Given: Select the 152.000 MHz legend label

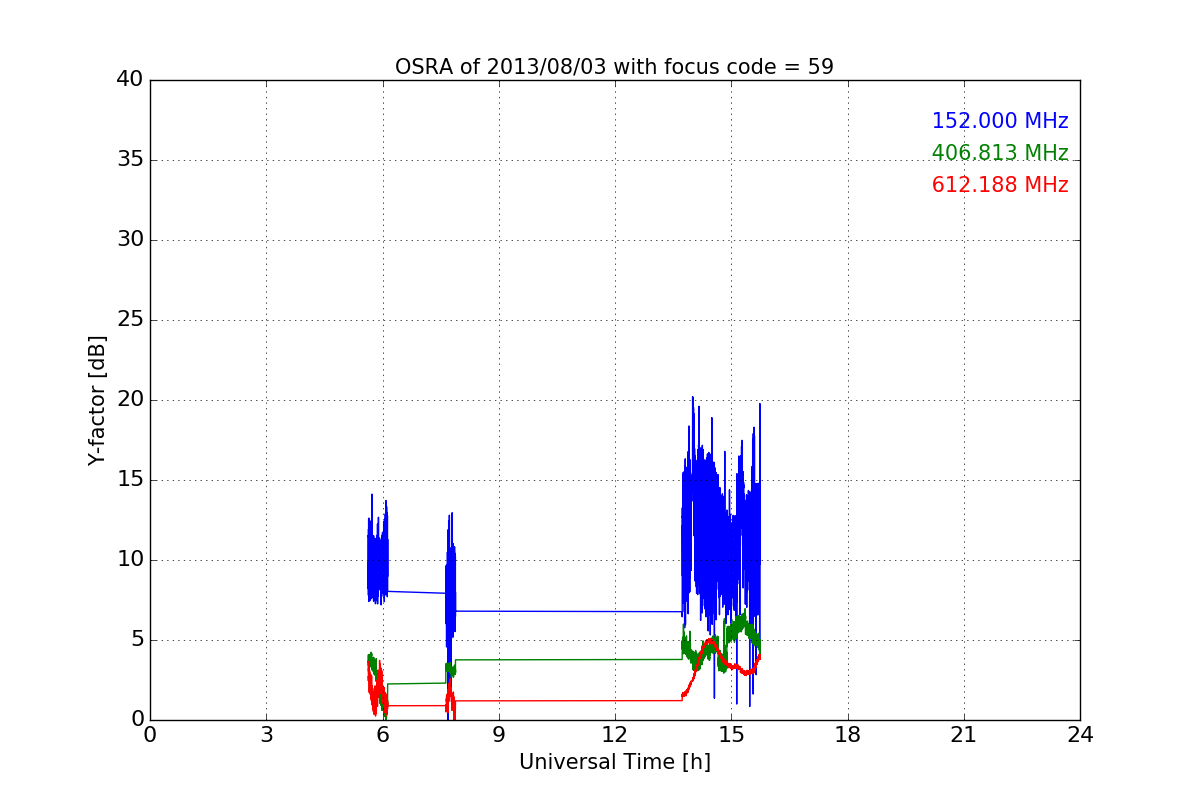Looking at the screenshot, I should (1000, 121).
